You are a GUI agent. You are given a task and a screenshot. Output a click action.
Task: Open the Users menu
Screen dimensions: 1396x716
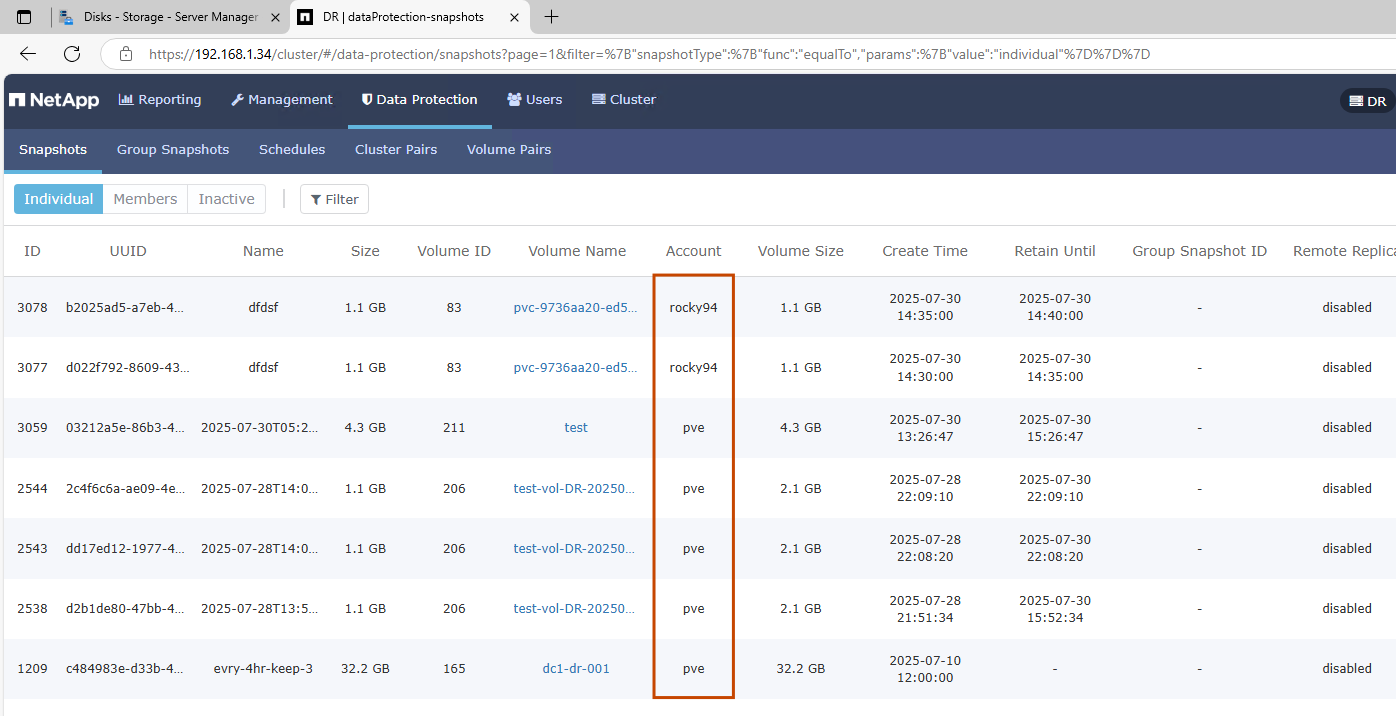[x=535, y=100]
